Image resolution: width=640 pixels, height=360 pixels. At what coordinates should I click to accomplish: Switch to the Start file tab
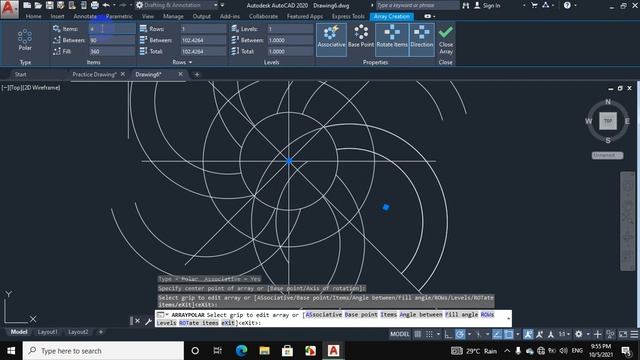(x=20, y=74)
